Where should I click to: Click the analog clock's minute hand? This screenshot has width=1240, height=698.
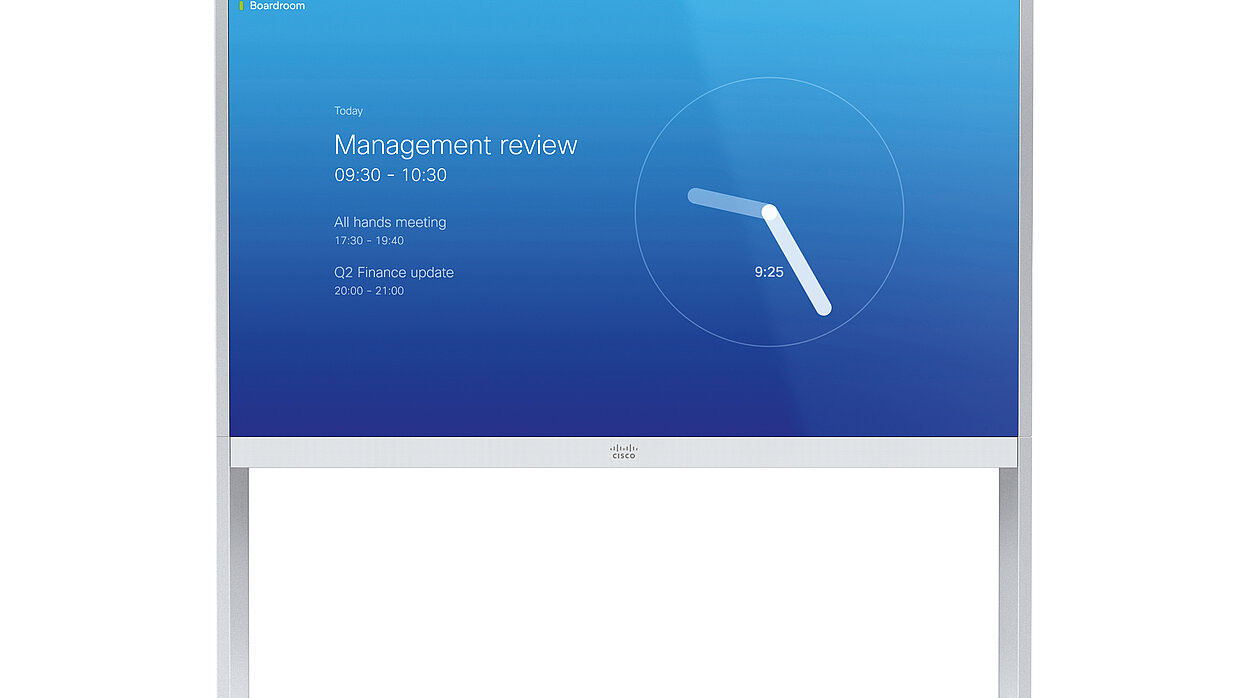coord(797,262)
